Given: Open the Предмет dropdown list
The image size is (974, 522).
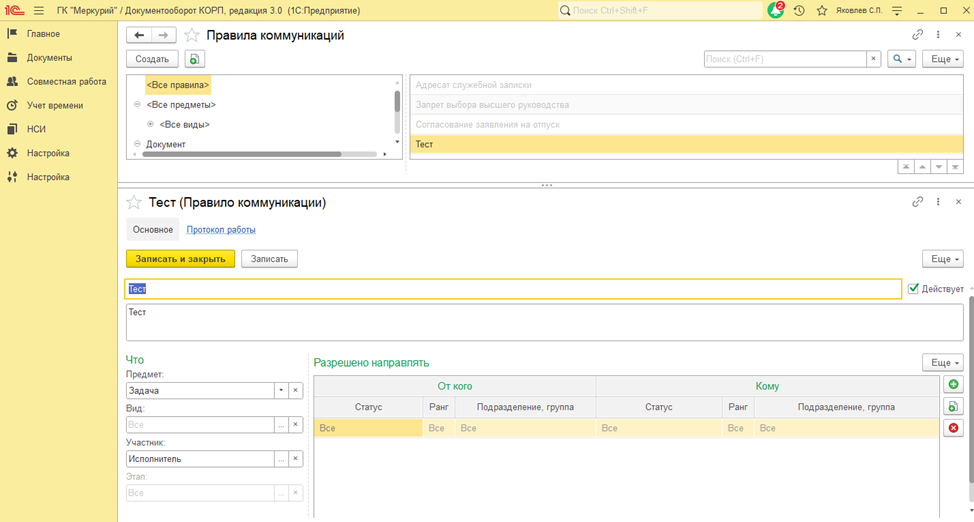Looking at the screenshot, I should coord(281,390).
